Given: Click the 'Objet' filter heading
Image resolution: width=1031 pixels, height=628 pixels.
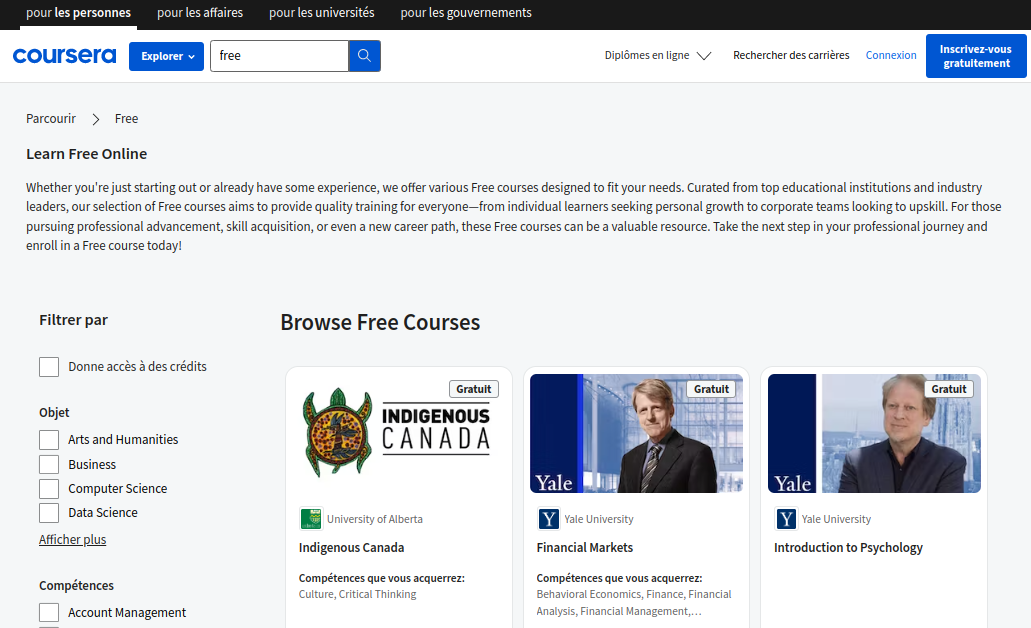Looking at the screenshot, I should [54, 413].
